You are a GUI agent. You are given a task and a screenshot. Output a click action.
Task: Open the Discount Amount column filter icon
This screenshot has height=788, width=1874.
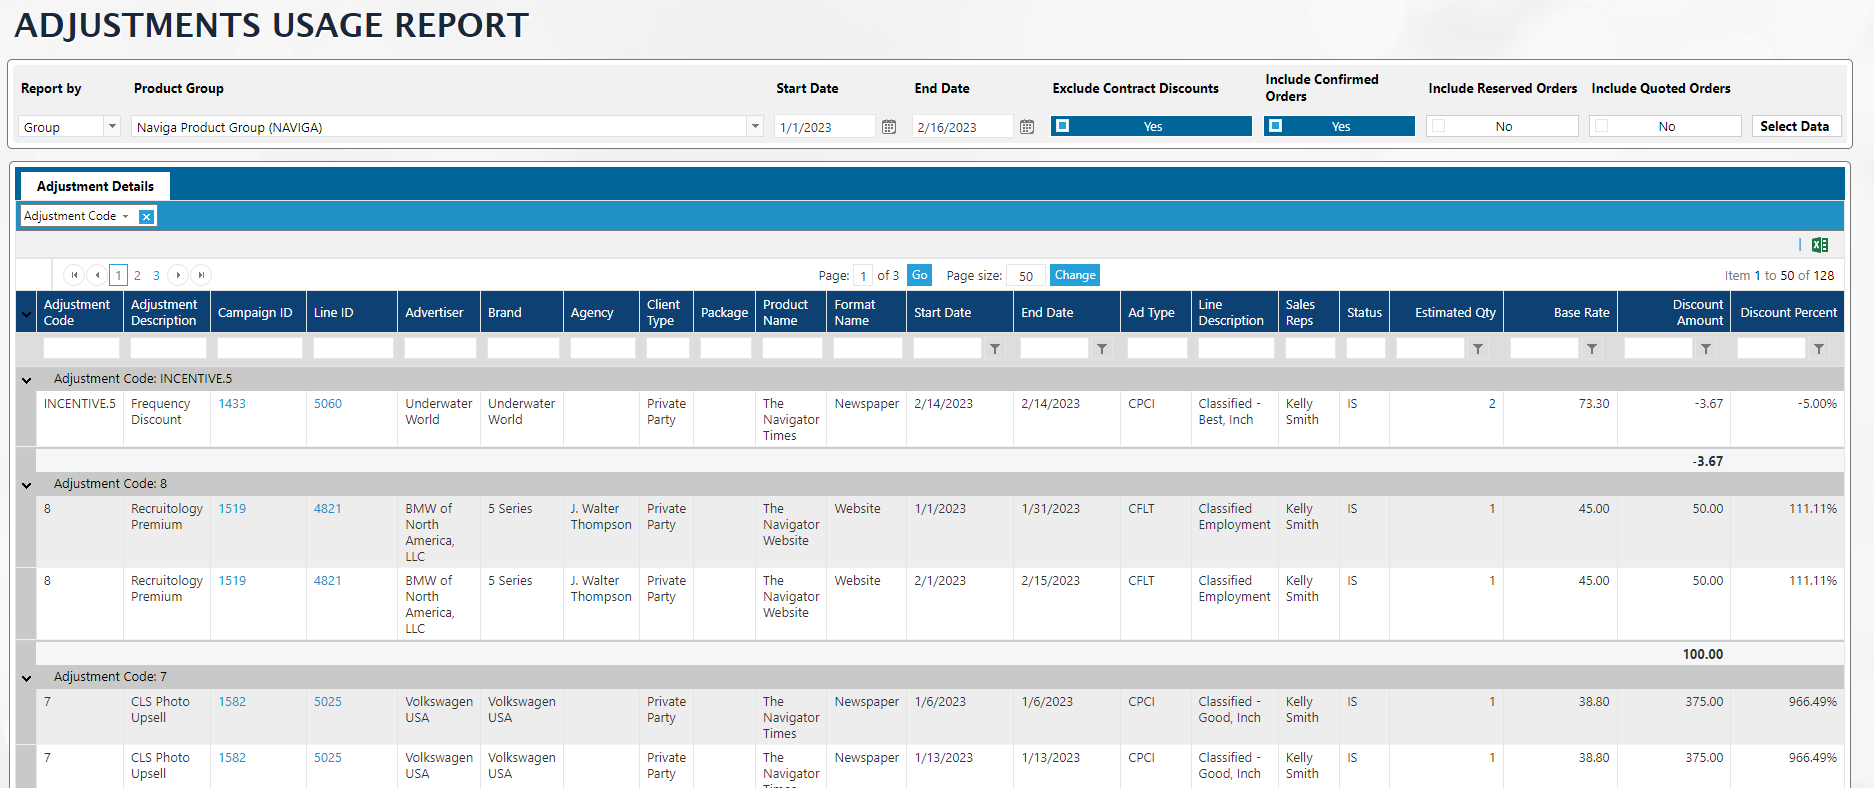click(1706, 349)
